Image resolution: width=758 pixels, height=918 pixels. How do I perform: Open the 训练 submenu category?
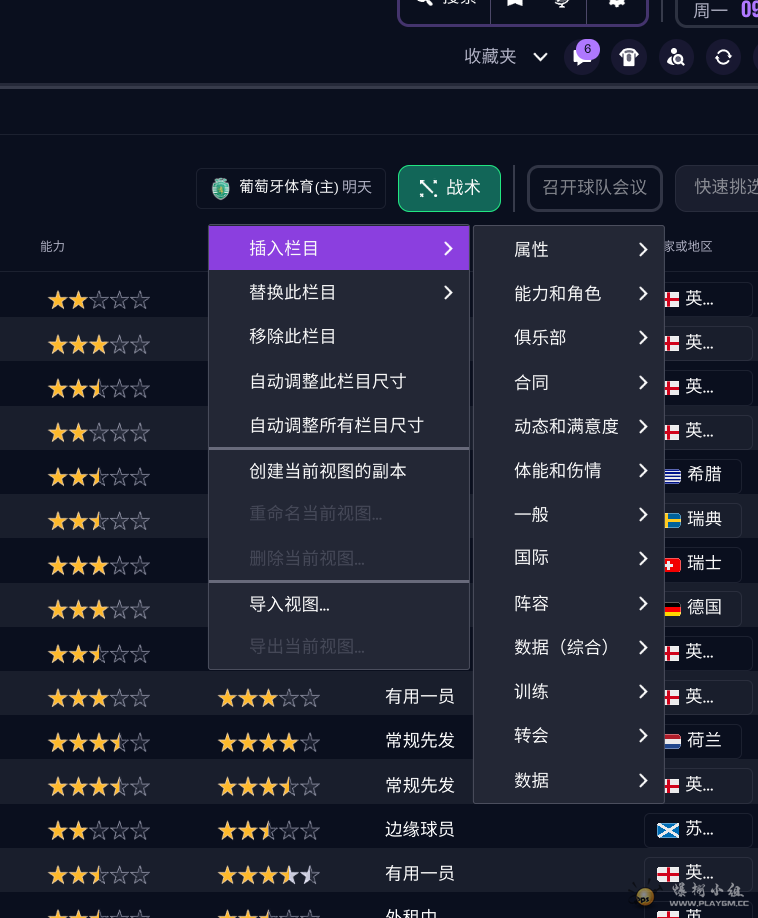[568, 691]
